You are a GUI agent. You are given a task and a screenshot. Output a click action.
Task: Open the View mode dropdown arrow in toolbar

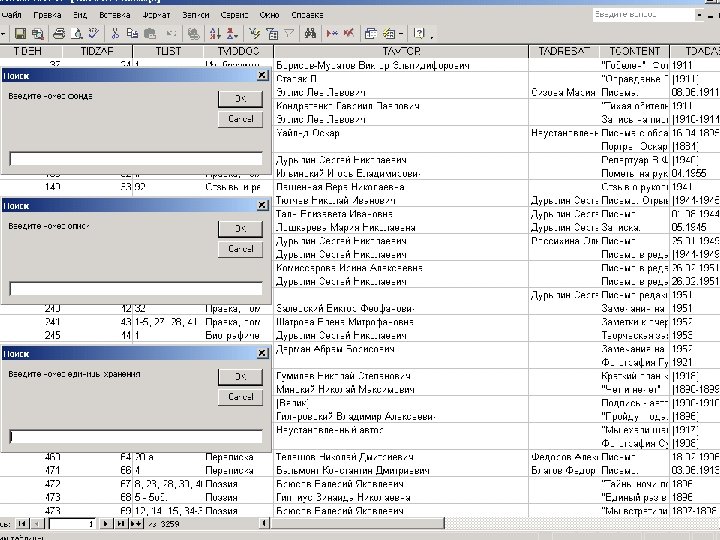click(x=3, y=33)
